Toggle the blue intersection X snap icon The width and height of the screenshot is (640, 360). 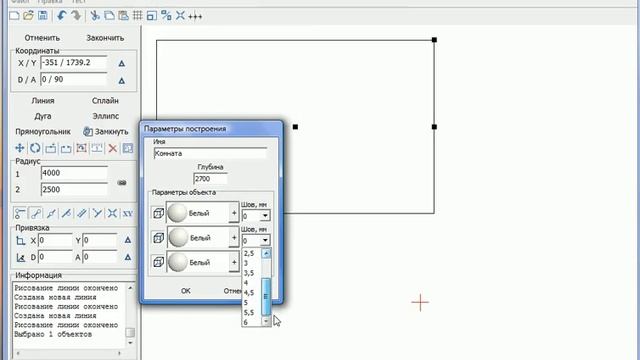pos(112,213)
